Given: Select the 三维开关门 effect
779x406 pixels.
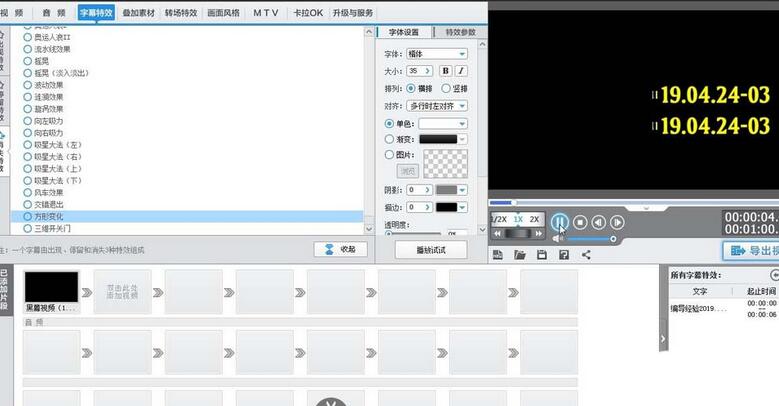Looking at the screenshot, I should pos(47,229).
